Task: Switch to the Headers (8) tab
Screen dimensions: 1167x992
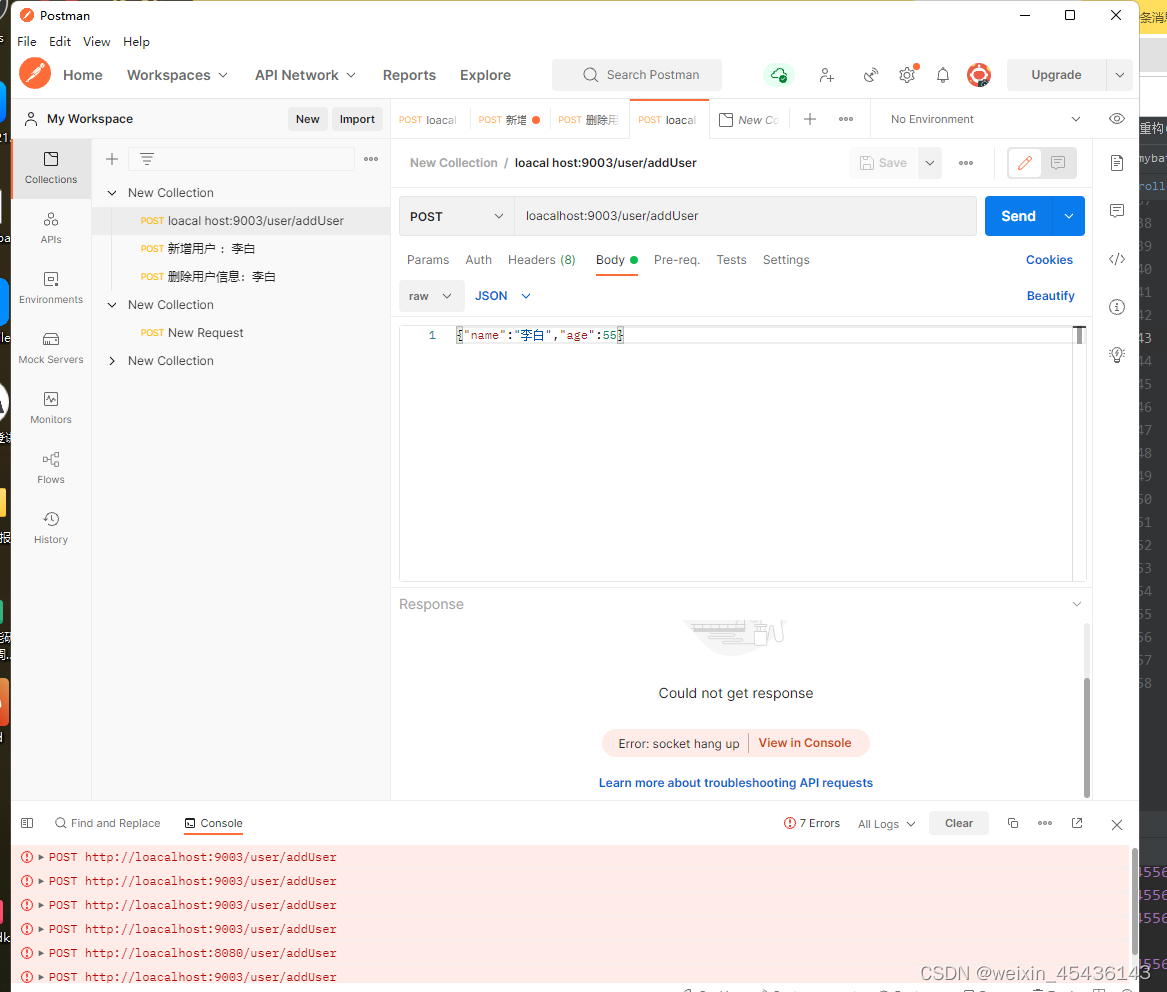Action: point(541,260)
